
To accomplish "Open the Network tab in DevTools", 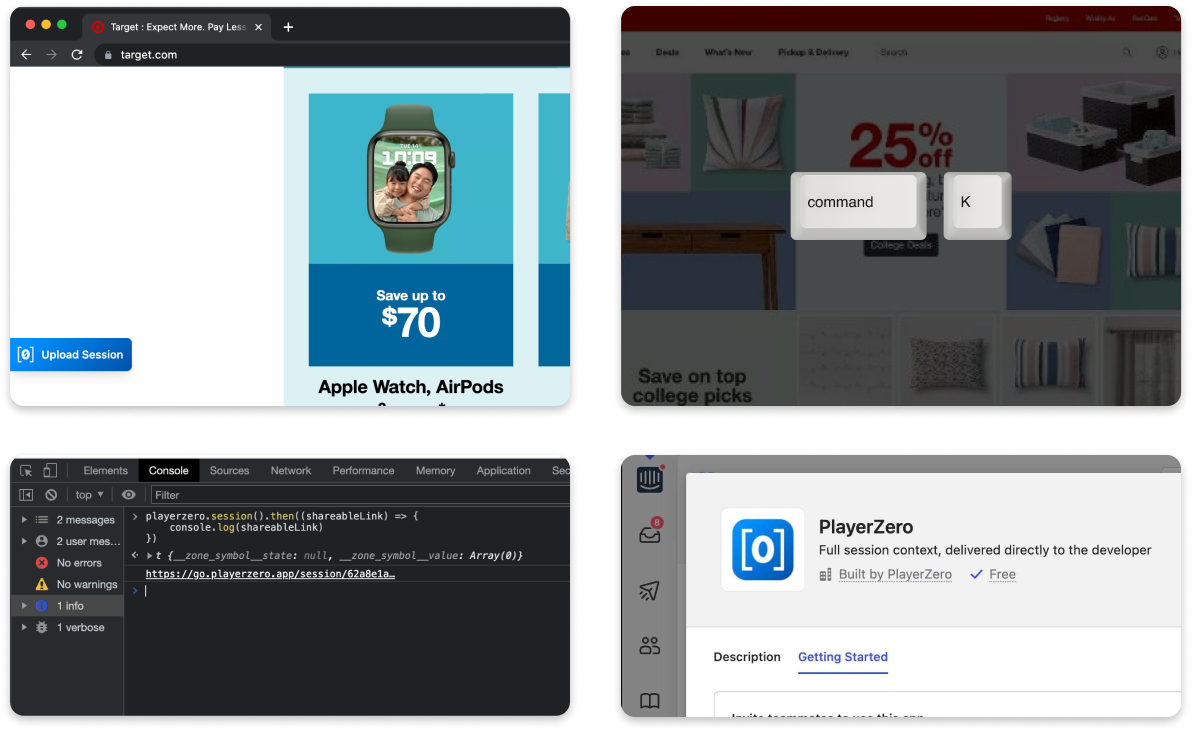I will [291, 470].
